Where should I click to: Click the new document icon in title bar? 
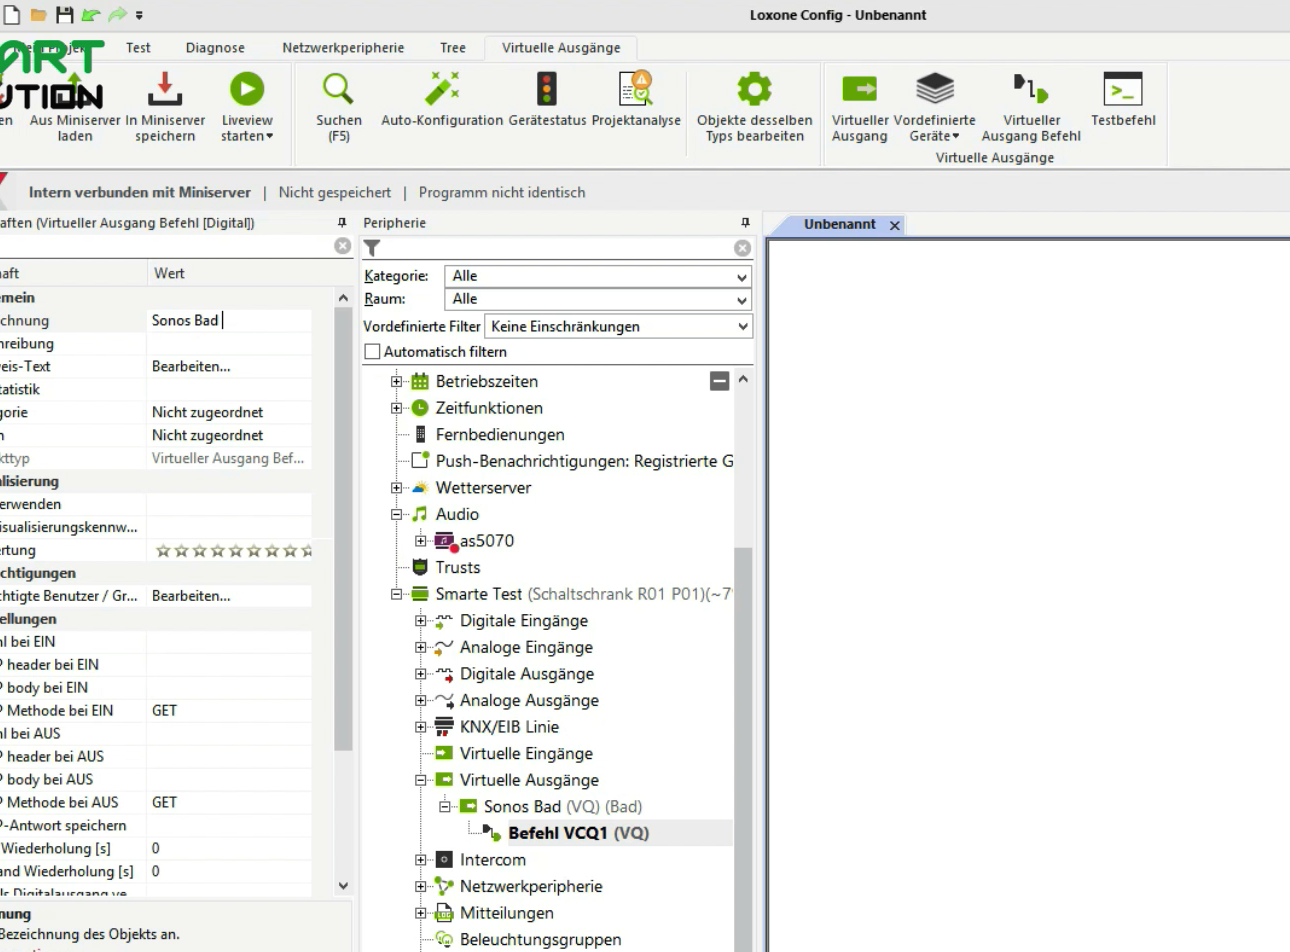pyautogui.click(x=13, y=15)
